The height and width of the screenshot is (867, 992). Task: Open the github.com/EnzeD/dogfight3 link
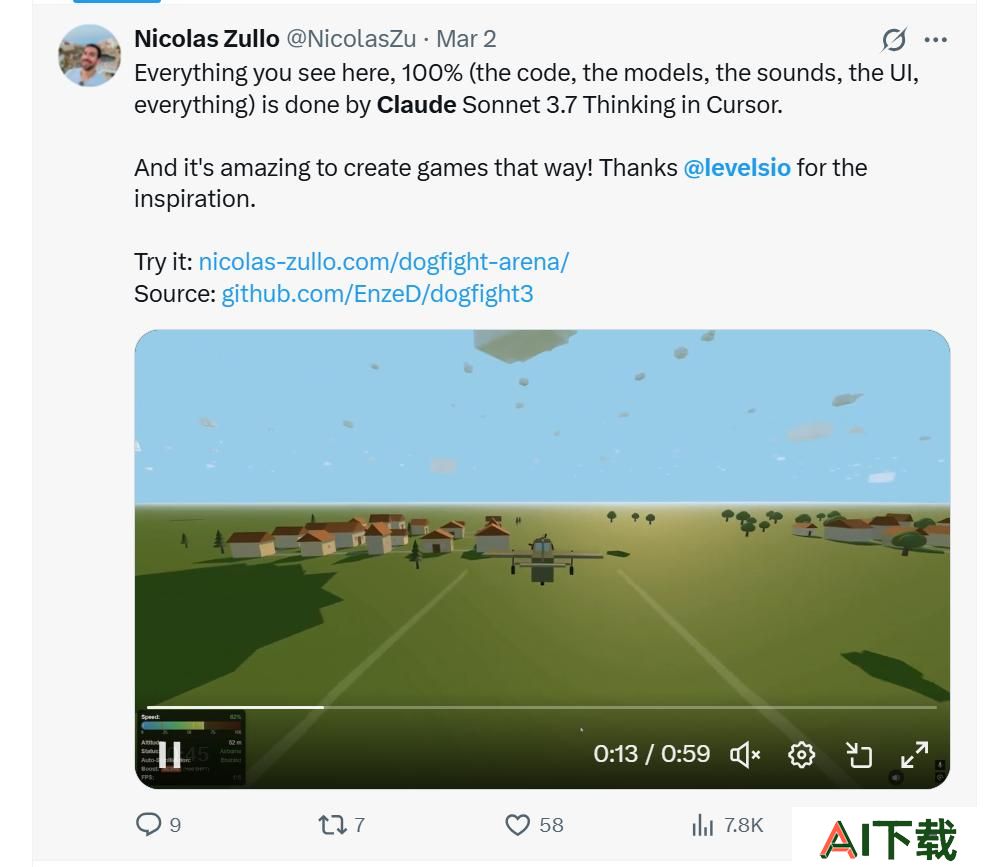377,294
